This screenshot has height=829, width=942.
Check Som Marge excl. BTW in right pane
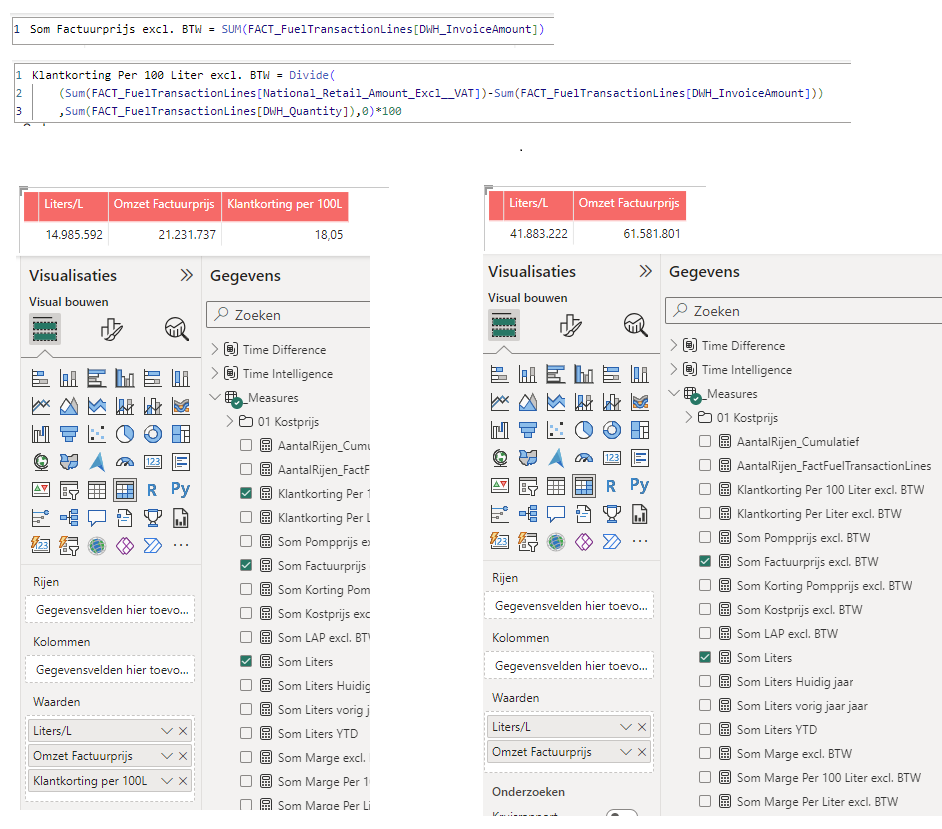(705, 753)
